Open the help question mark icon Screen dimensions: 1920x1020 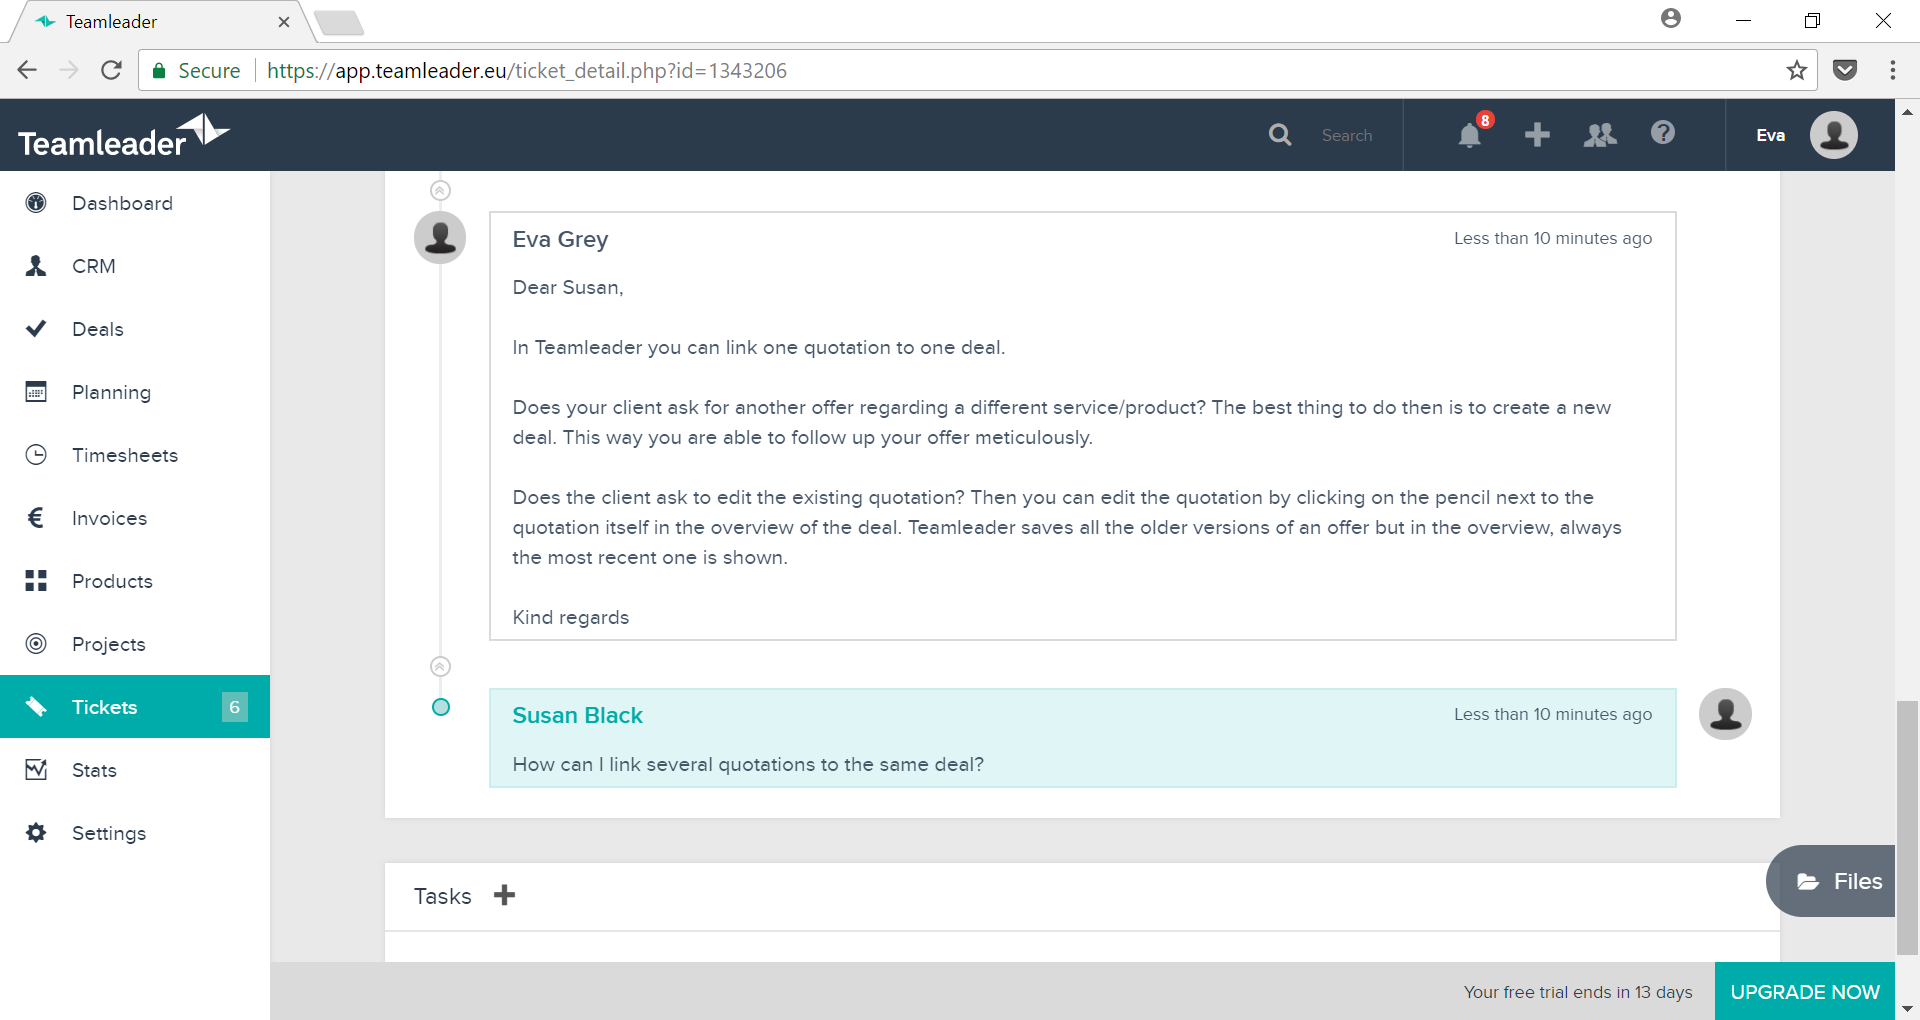click(1663, 133)
